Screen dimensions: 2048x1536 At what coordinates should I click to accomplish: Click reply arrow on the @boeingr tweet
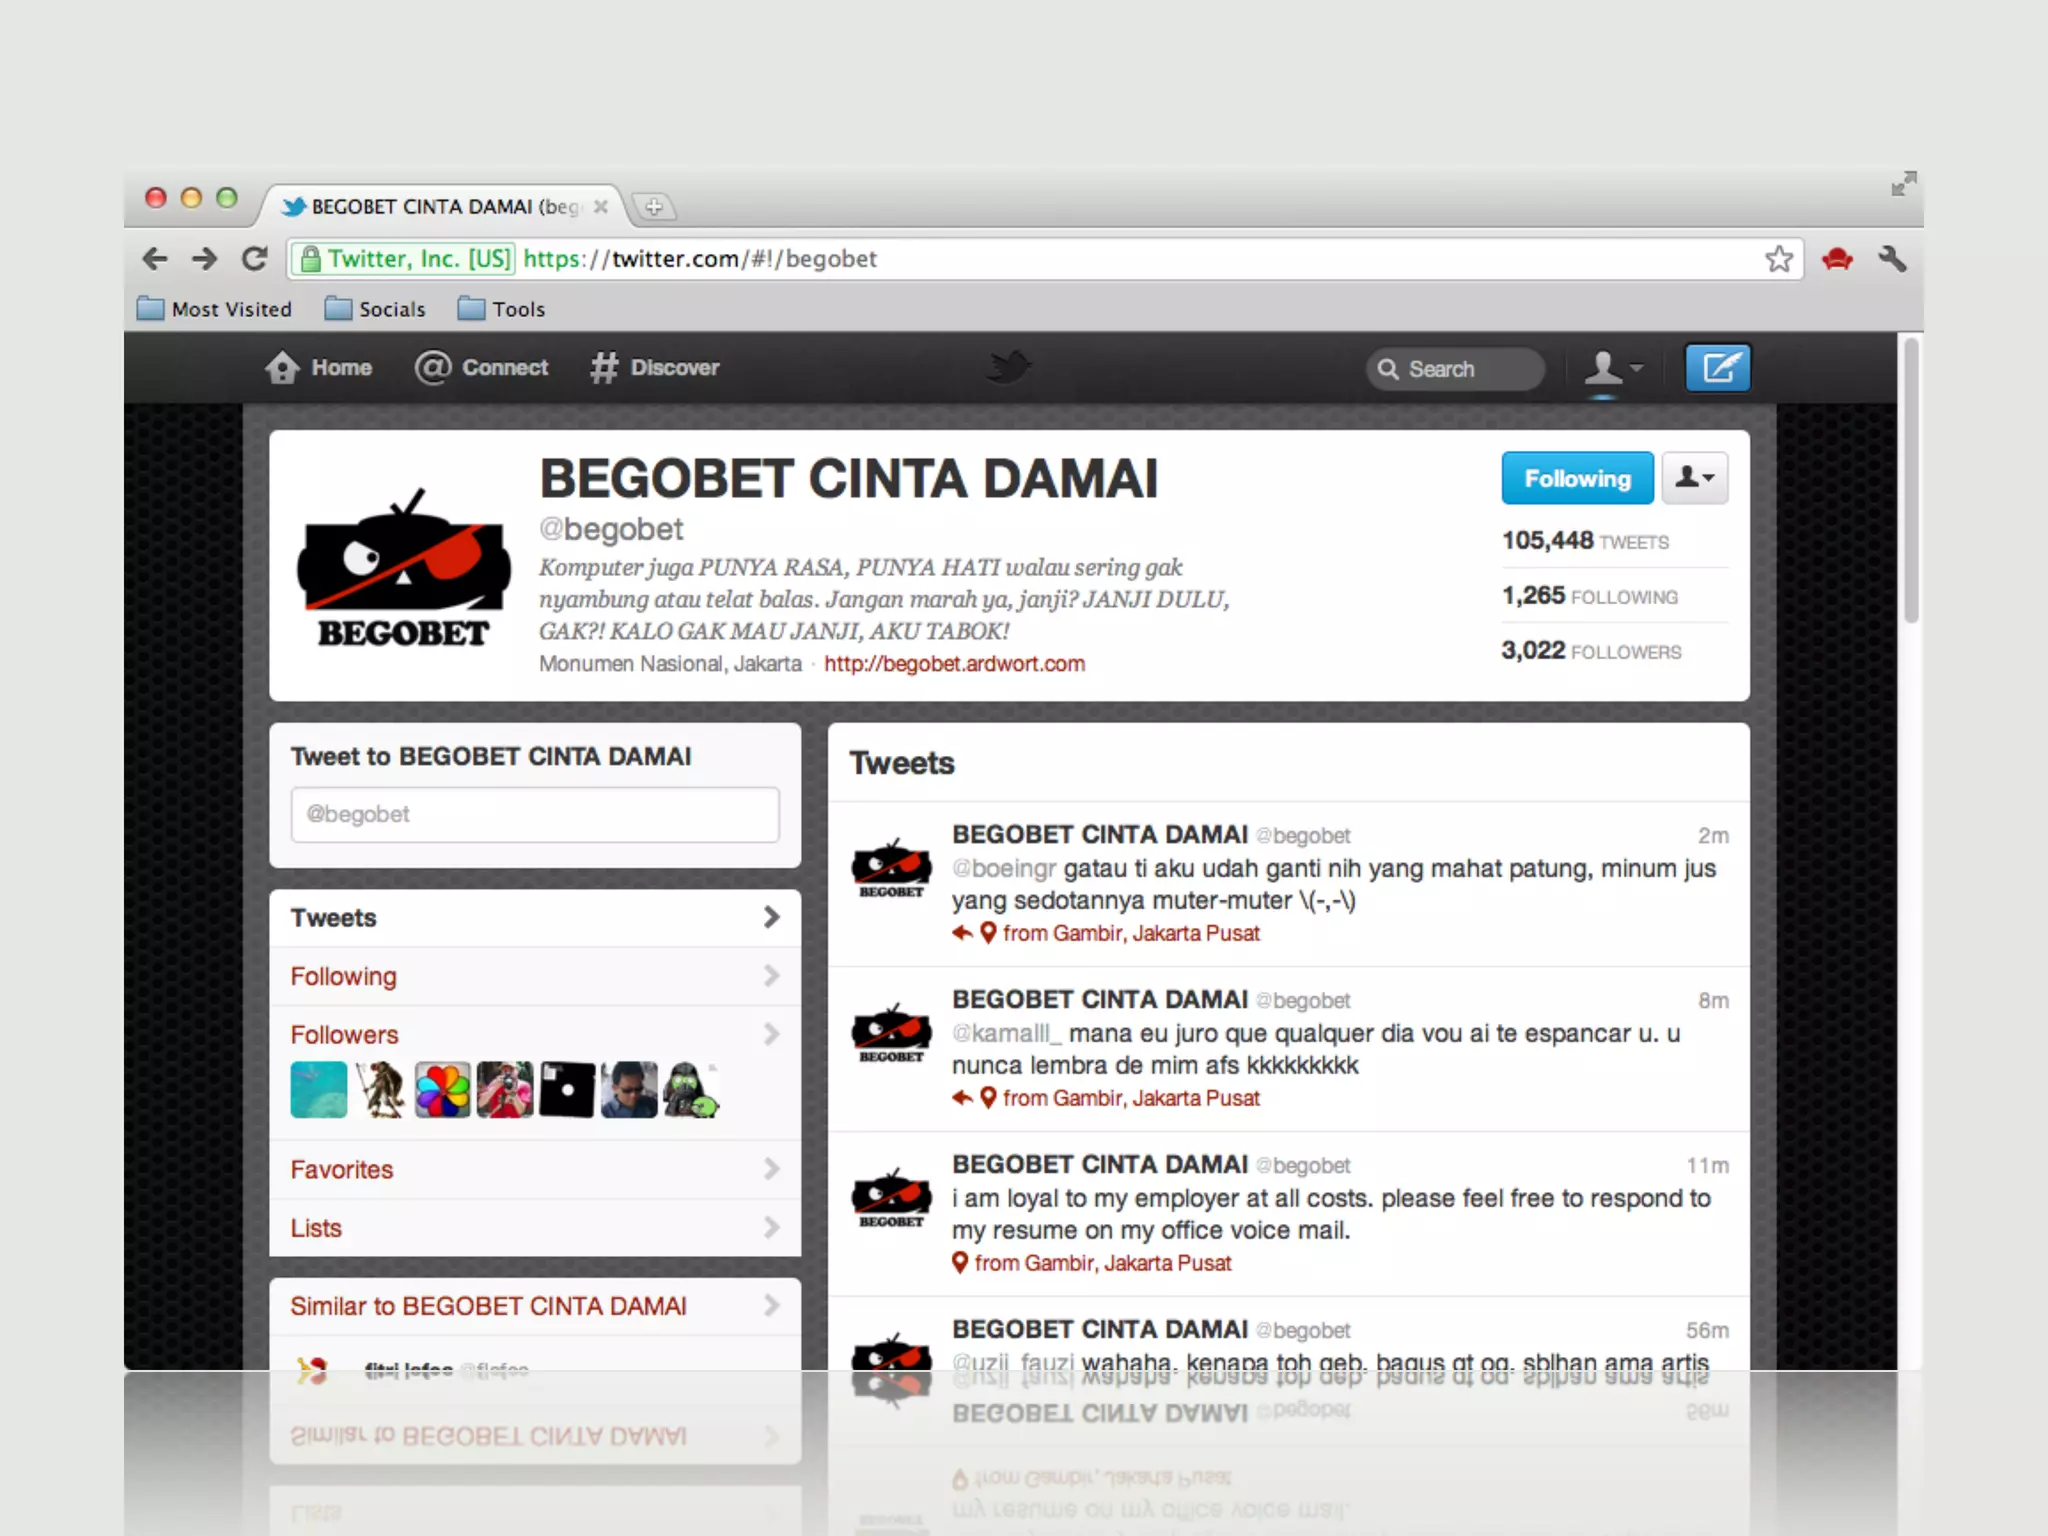pyautogui.click(x=961, y=933)
